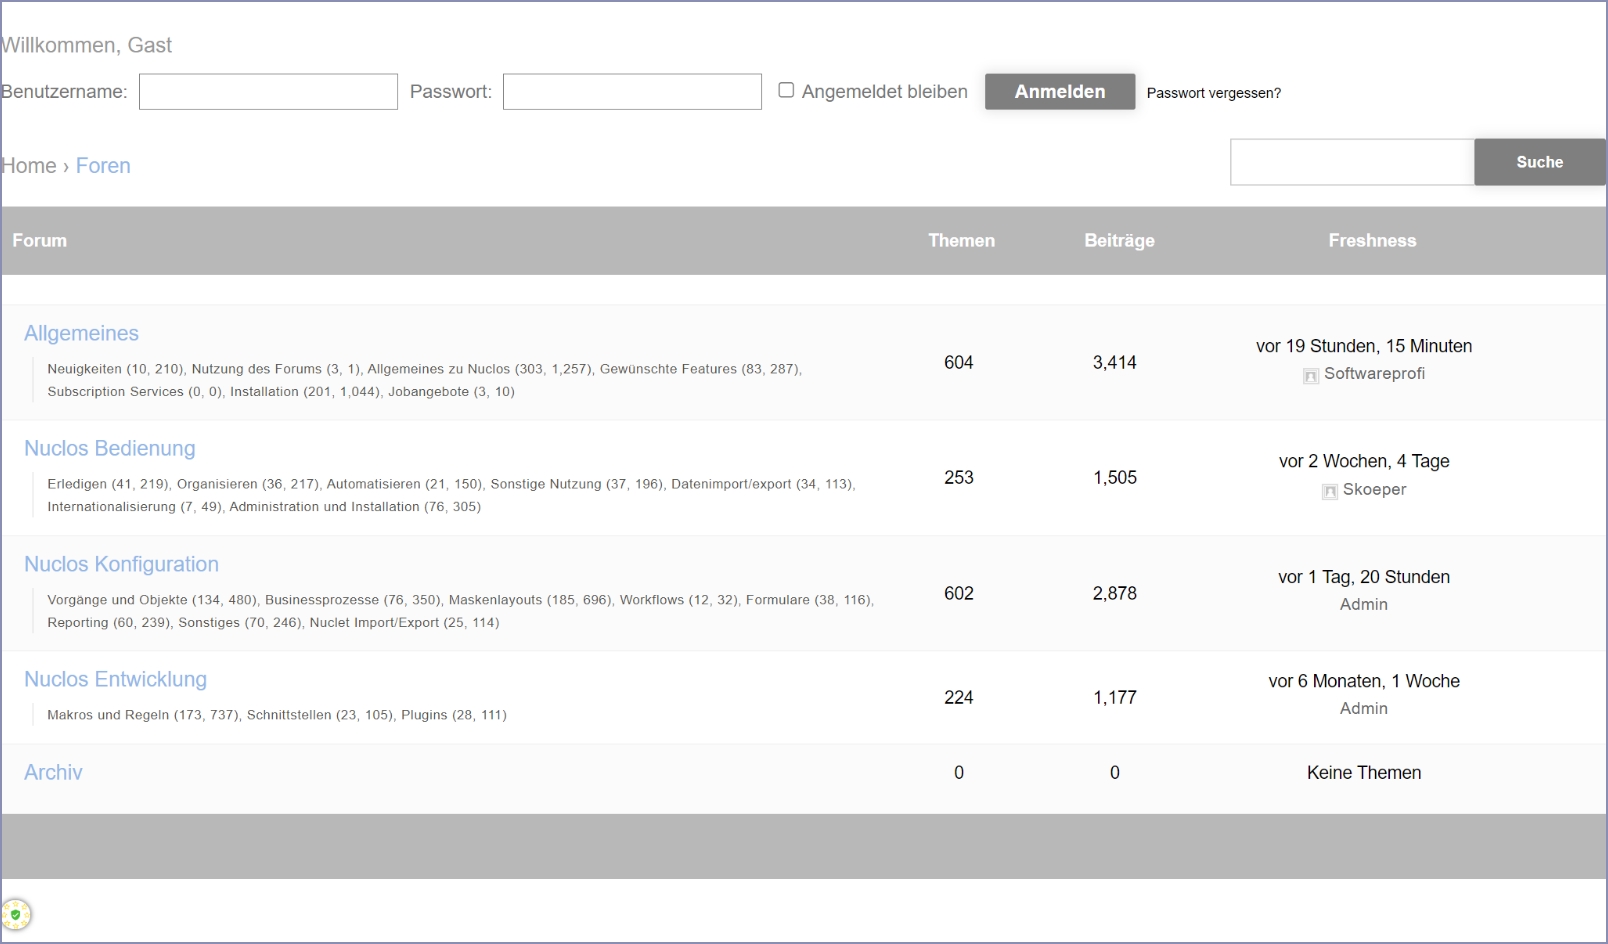
Task: Open the Nuclos Bedienung forum
Action: 110,448
